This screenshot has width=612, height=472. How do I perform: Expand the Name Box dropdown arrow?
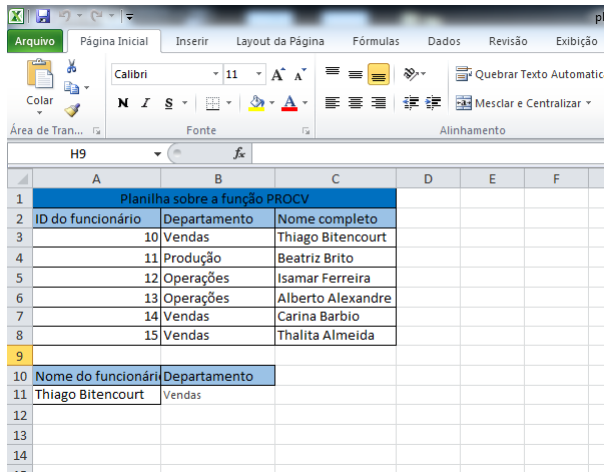coord(157,154)
